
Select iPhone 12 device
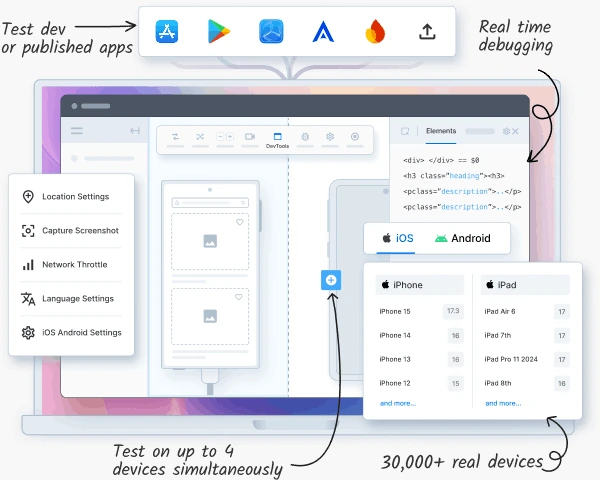point(421,383)
